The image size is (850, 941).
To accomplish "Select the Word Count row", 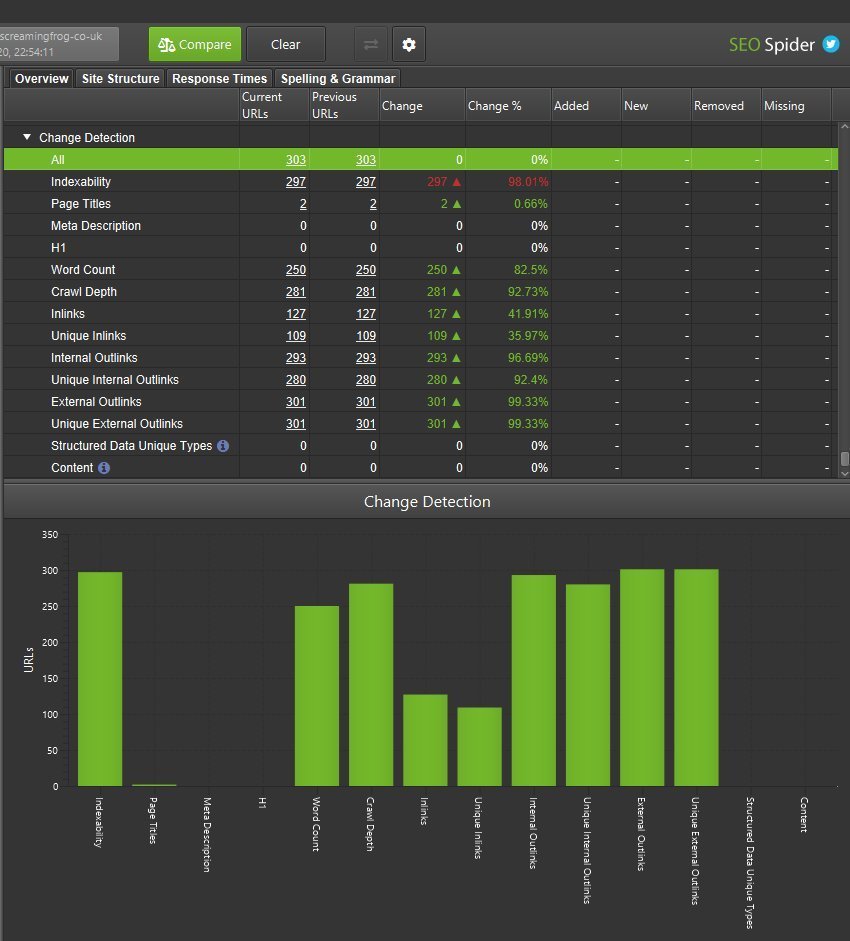I will coord(83,269).
